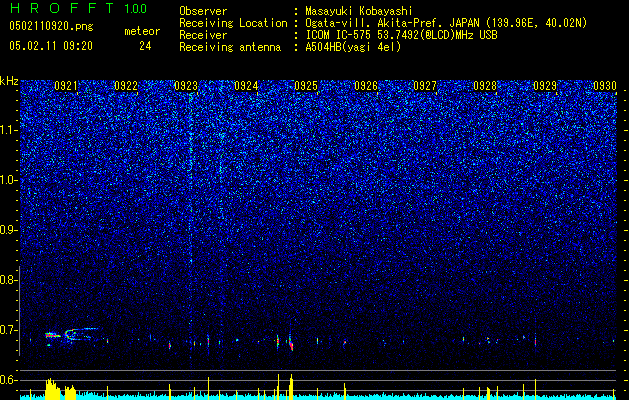Click the 0929 time marker
This screenshot has width=629, height=400.
[545, 86]
